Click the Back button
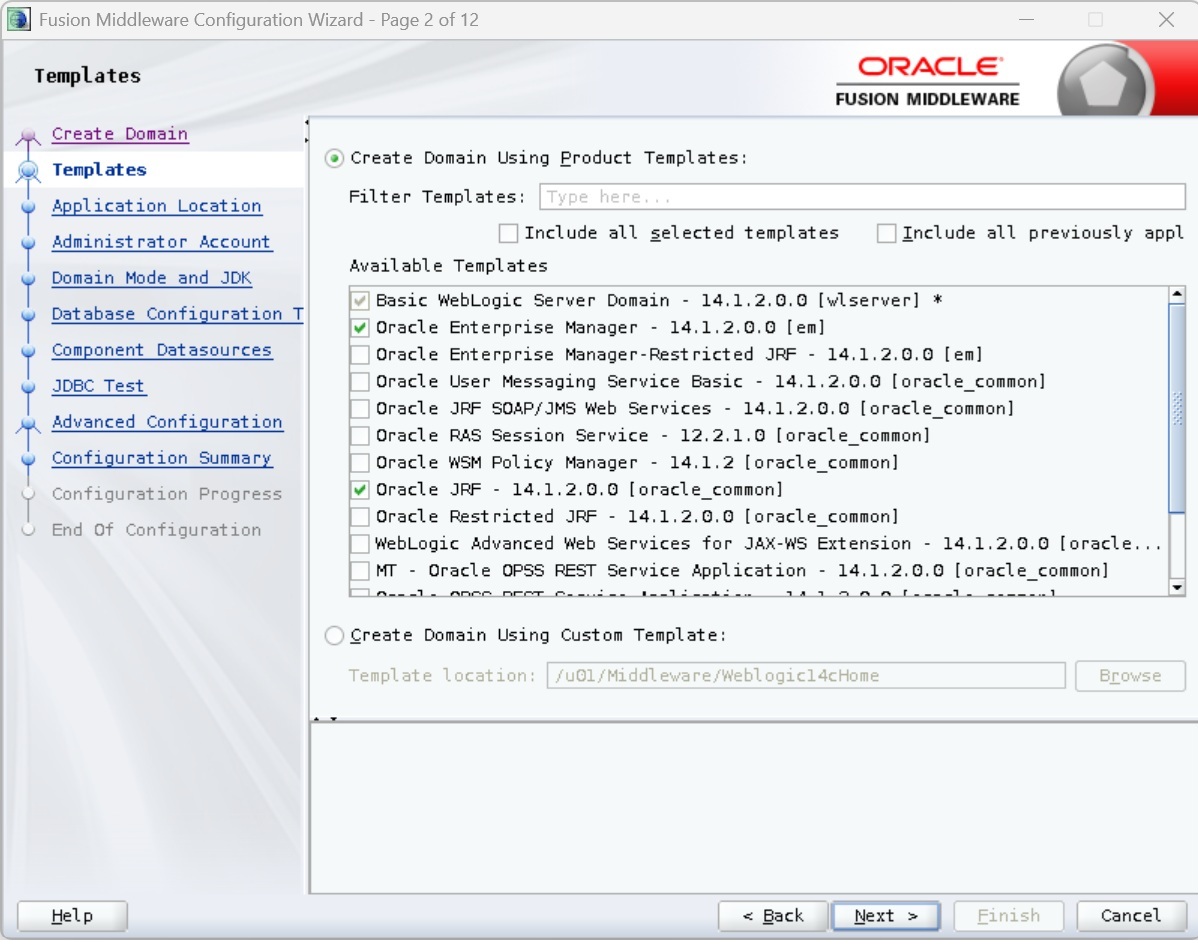 click(x=772, y=916)
